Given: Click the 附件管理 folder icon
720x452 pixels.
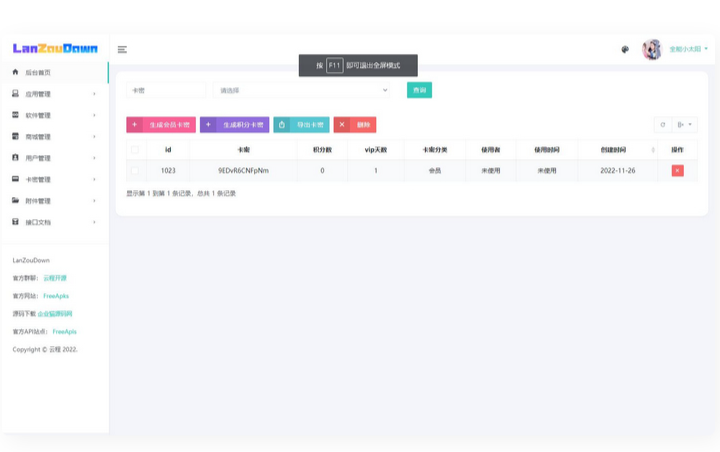Looking at the screenshot, I should (x=15, y=200).
